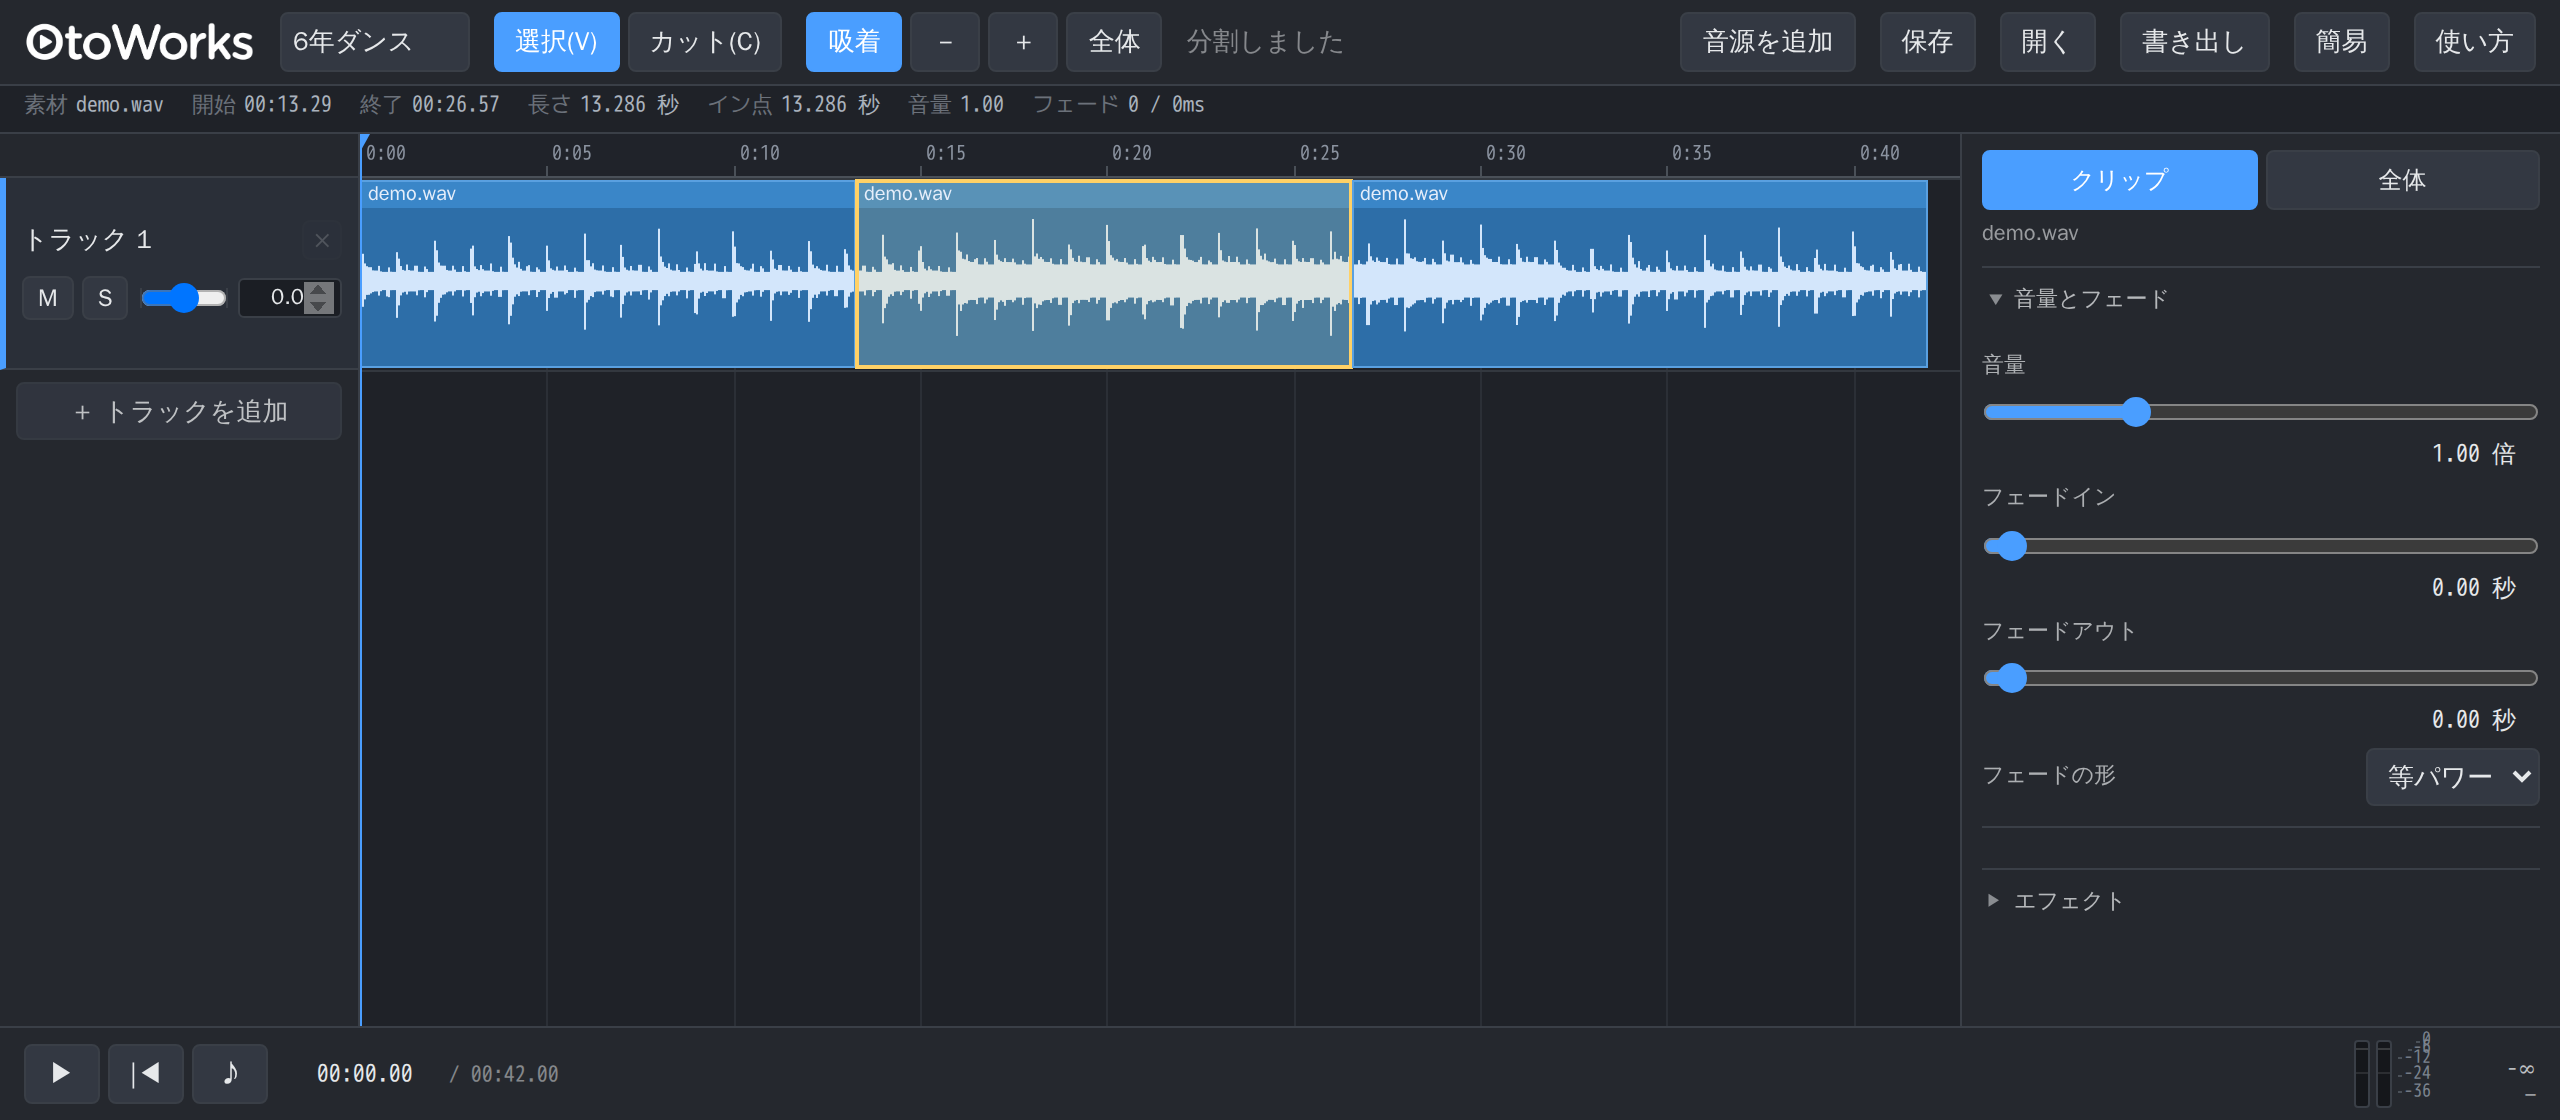This screenshot has width=2560, height=1120.
Task: Click the return-to-start button
Action: (145, 1073)
